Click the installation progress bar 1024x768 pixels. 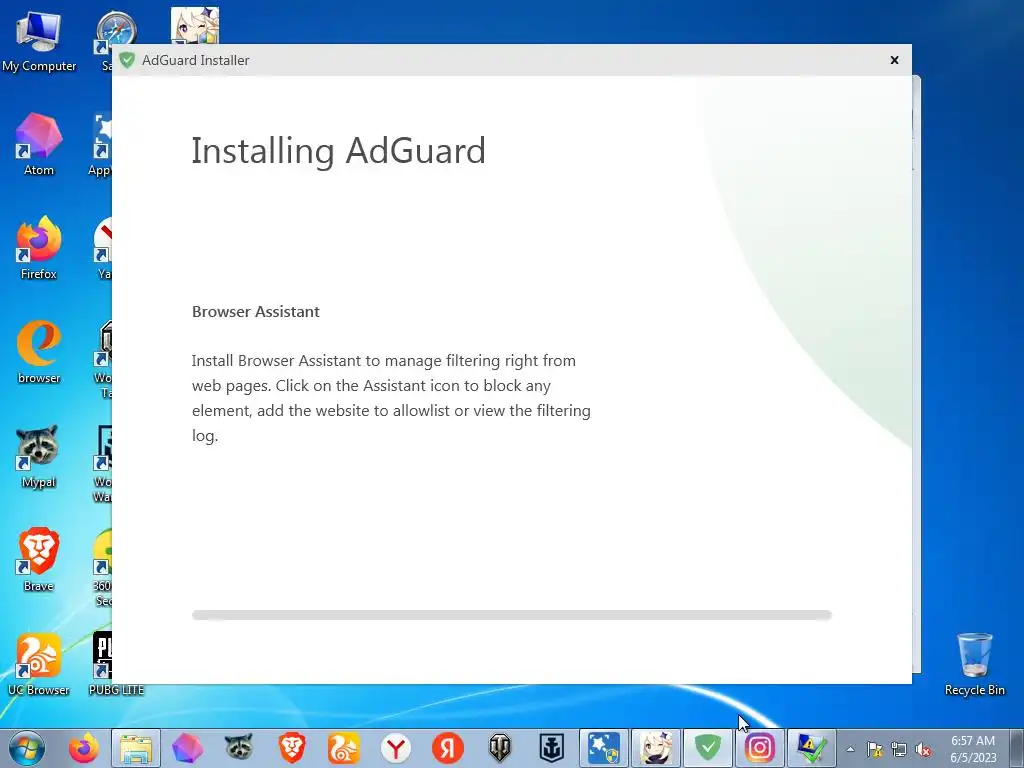pos(511,615)
